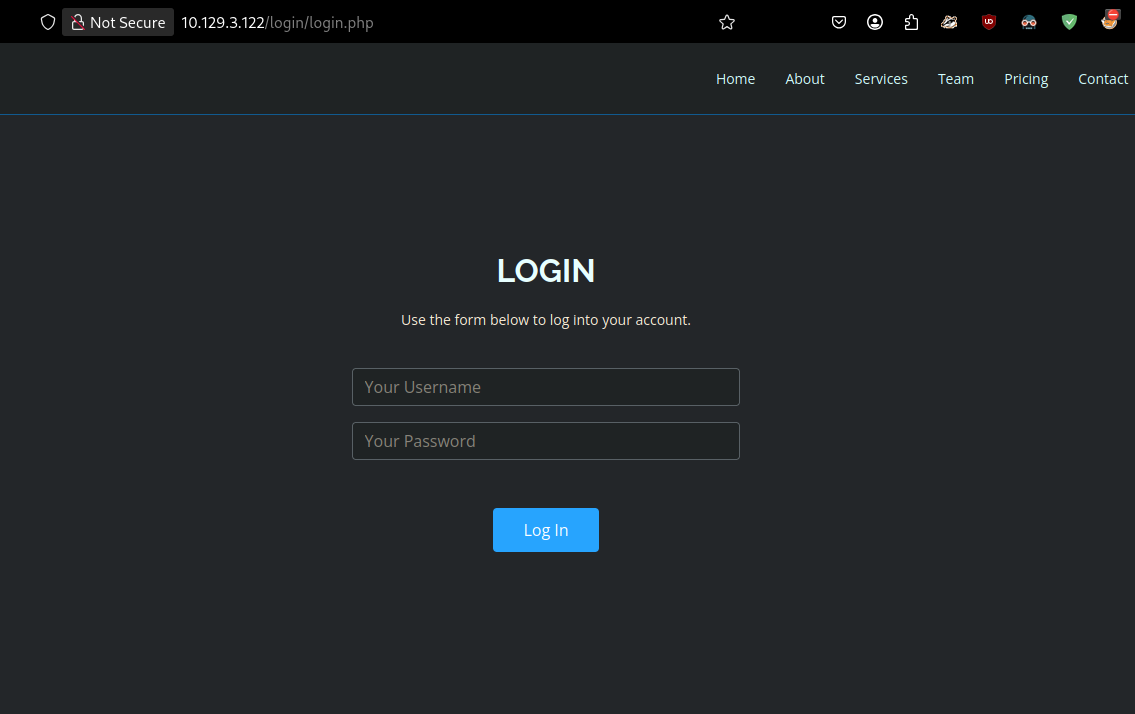1135x714 pixels.
Task: Open the Pocket save icon
Action: [x=839, y=22]
